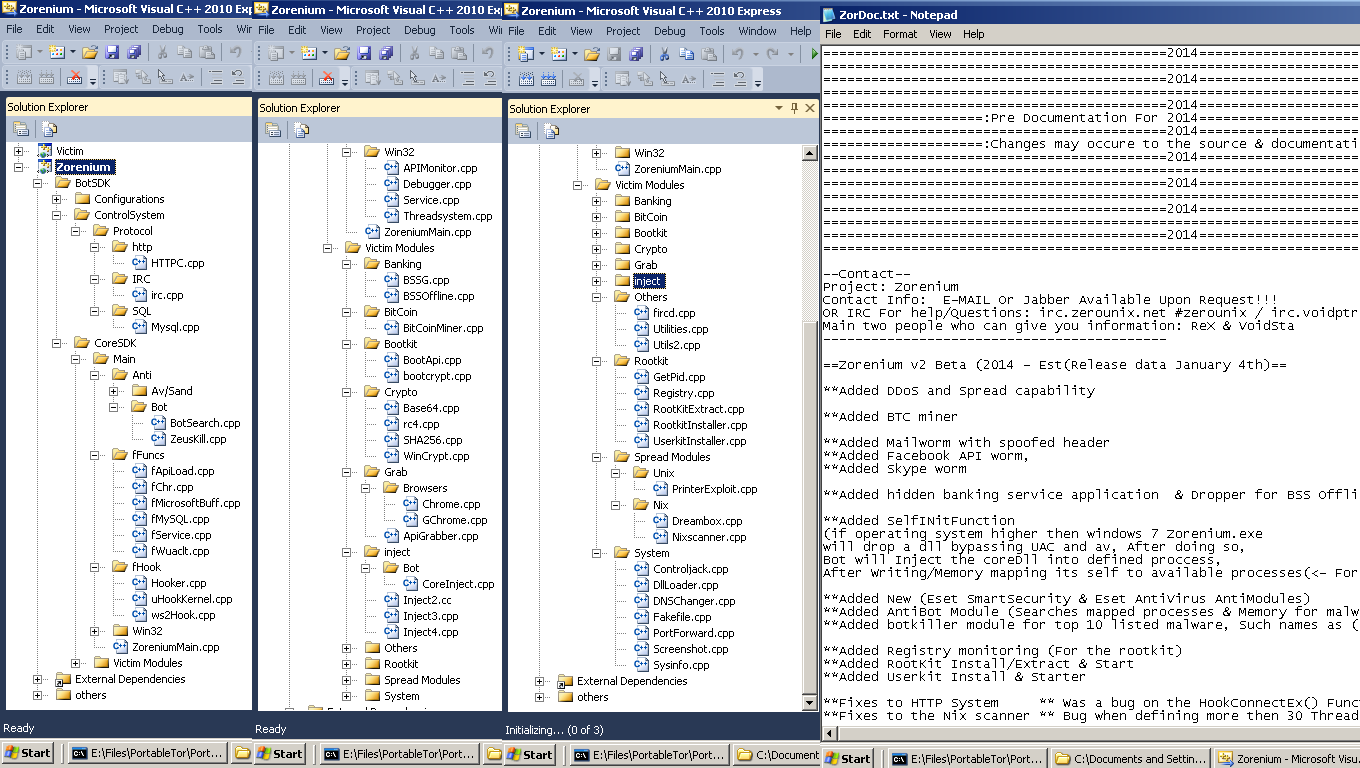Click Paste icon in window with Help menu
Image resolution: width=1360 pixels, height=768 pixels.
710,53
